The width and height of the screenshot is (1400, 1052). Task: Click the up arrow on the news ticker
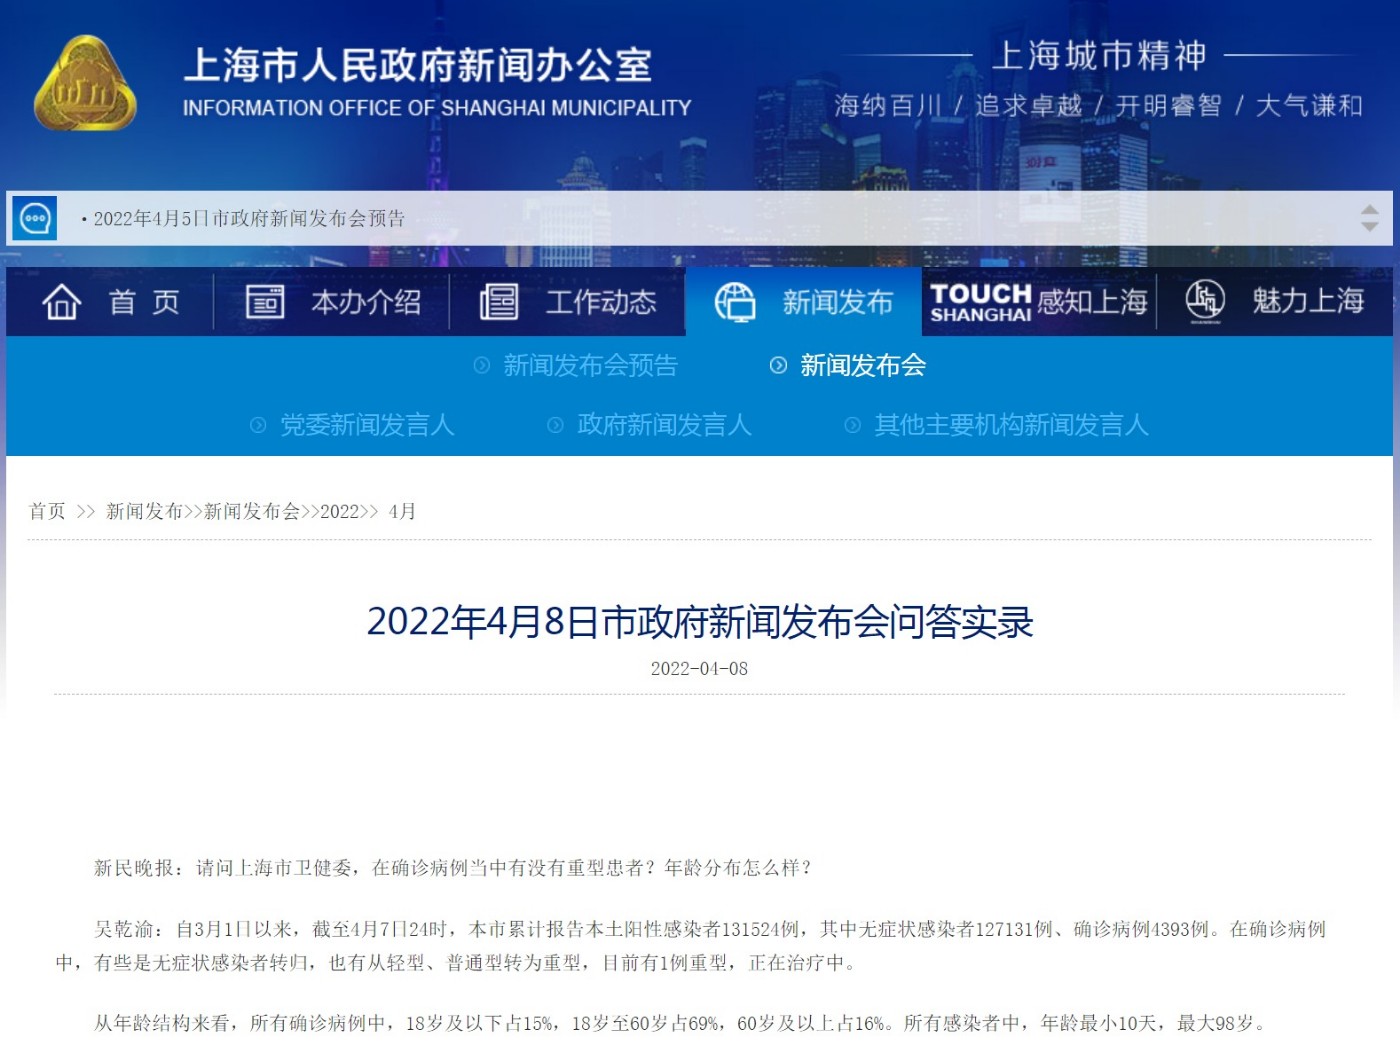pyautogui.click(x=1368, y=211)
